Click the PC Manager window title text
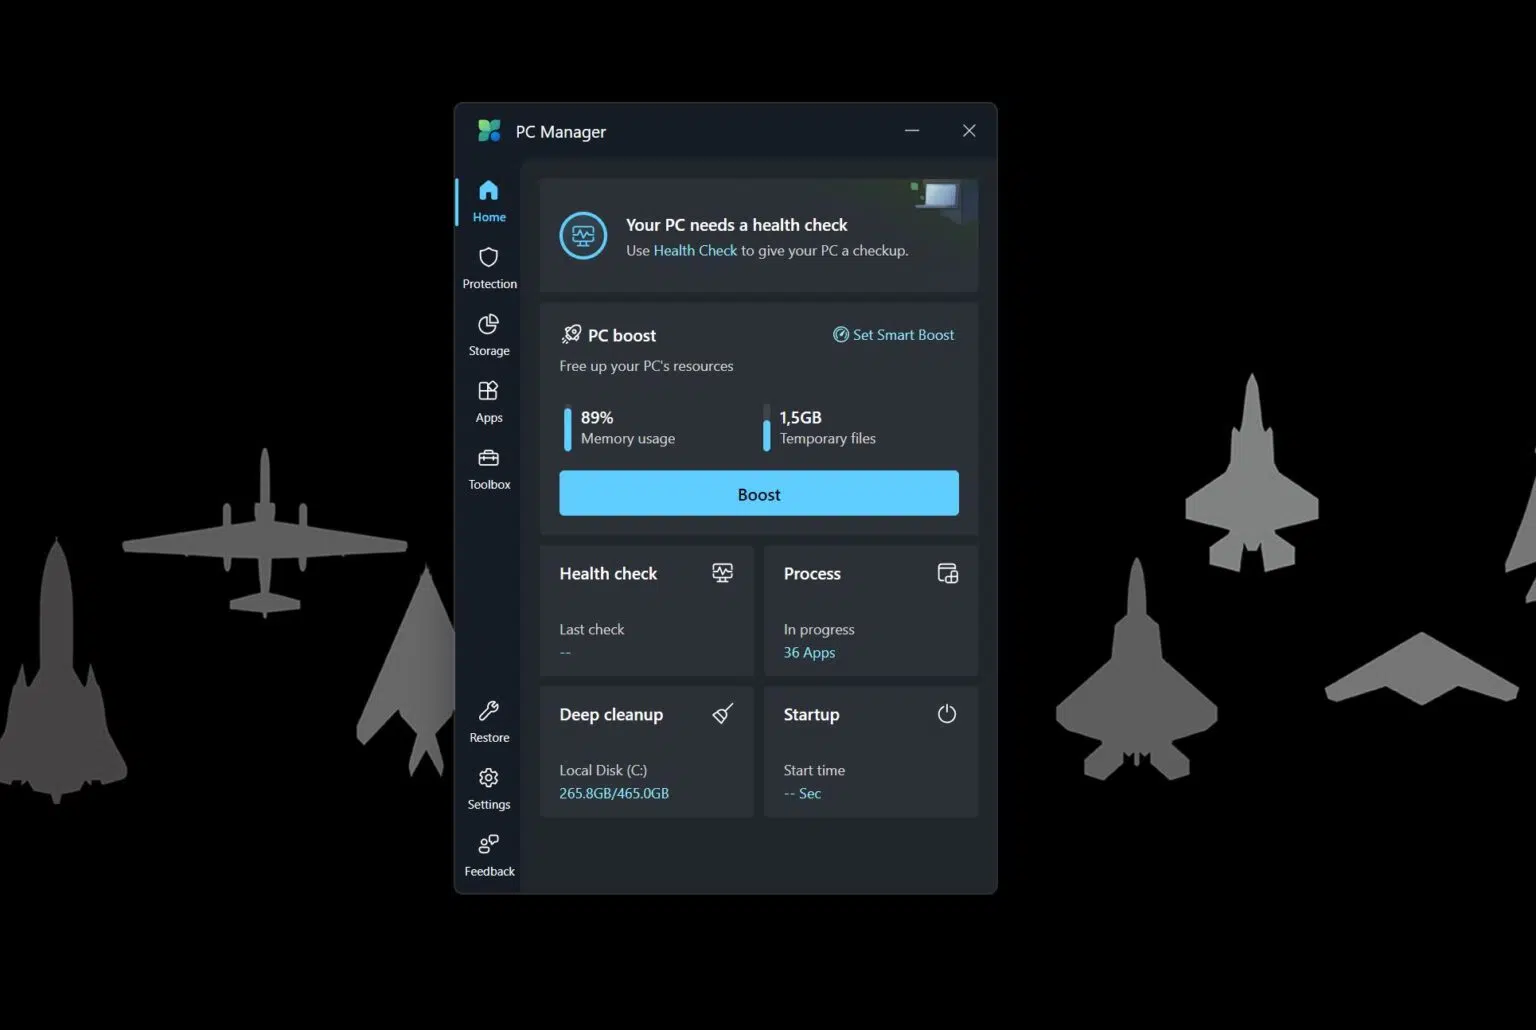The height and width of the screenshot is (1030, 1536). tap(560, 132)
